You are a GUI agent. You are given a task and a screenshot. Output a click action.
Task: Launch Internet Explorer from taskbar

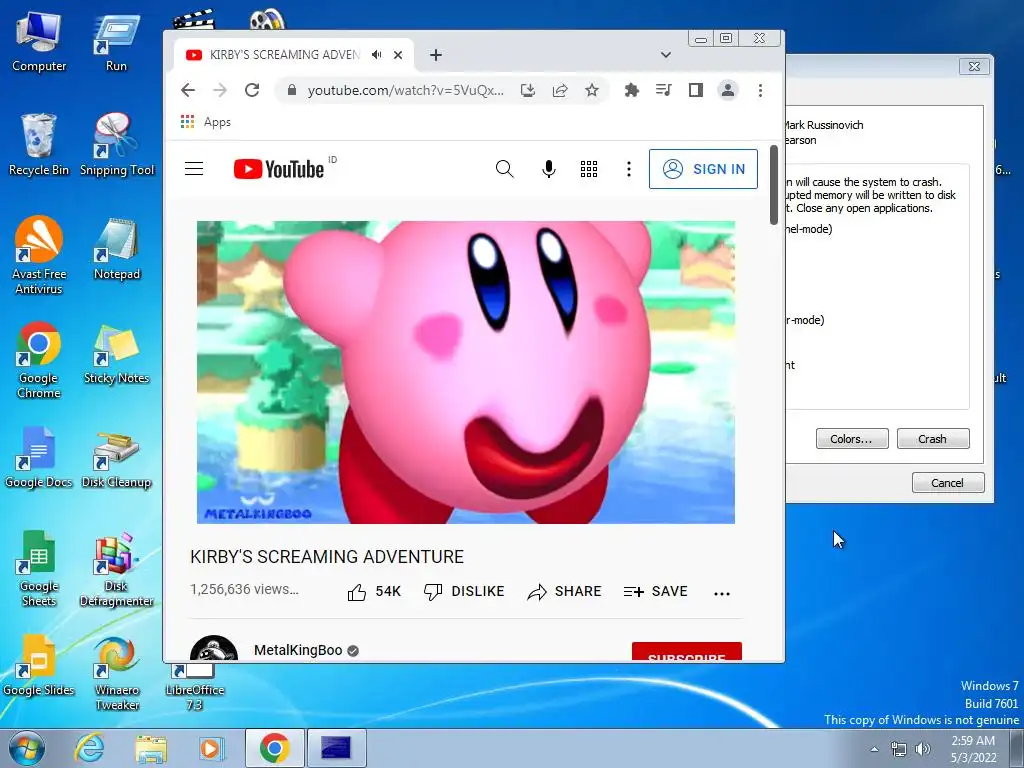[x=89, y=748]
